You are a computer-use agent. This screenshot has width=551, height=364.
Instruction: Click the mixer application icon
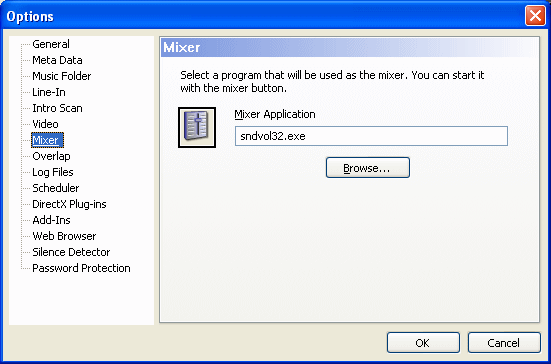pyautogui.click(x=197, y=127)
